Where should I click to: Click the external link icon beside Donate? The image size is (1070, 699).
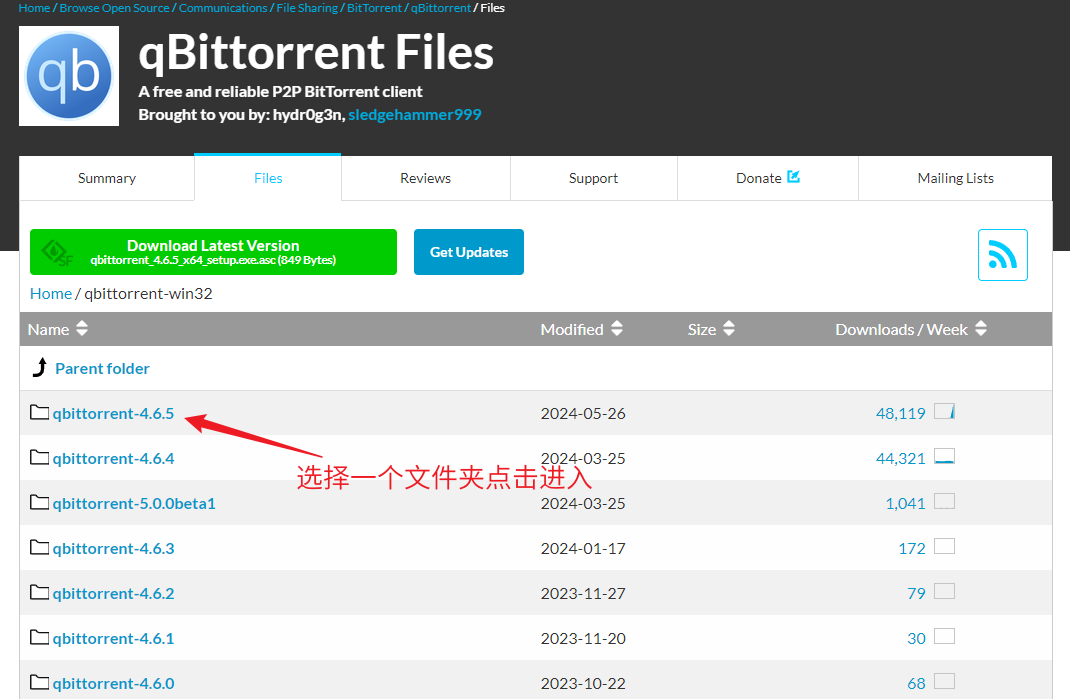pos(794,177)
